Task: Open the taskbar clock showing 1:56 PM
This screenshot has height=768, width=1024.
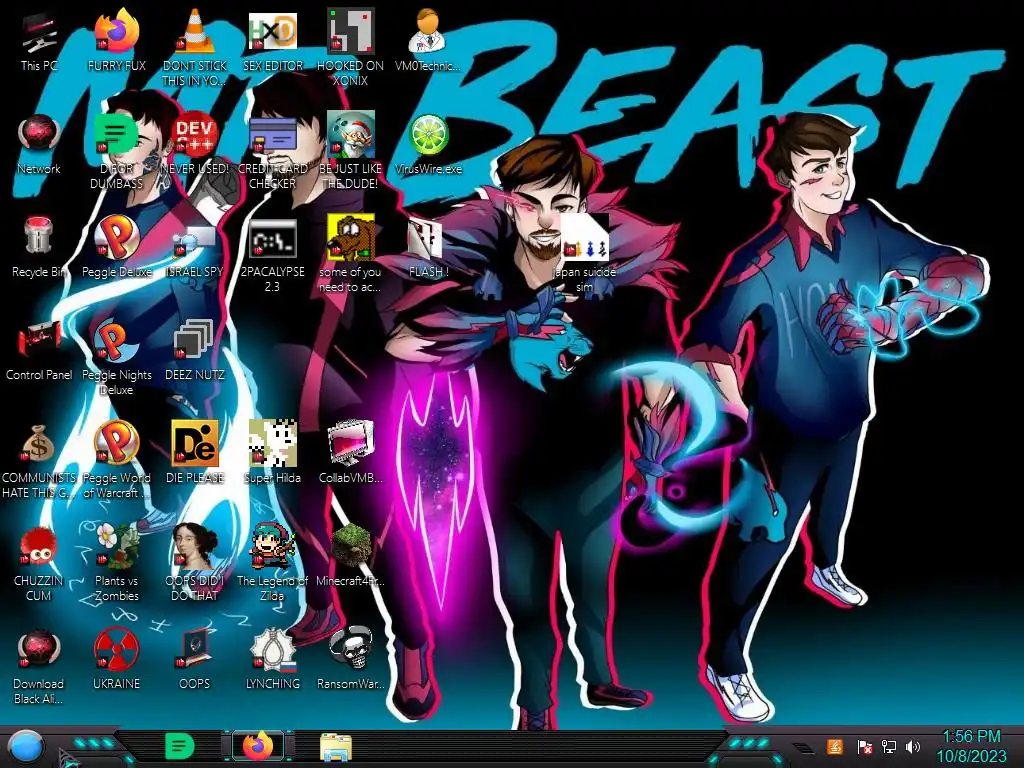Action: (972, 746)
